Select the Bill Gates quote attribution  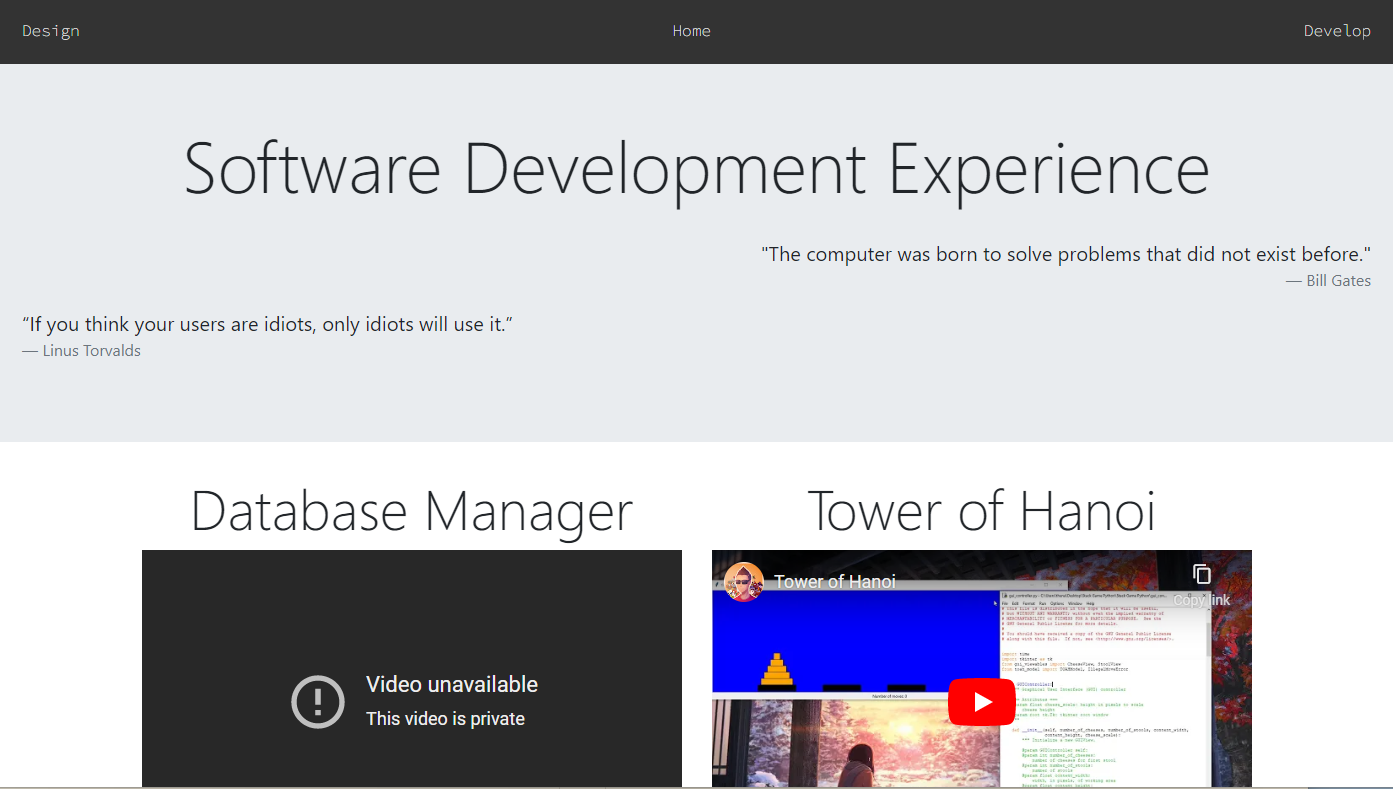point(1329,281)
